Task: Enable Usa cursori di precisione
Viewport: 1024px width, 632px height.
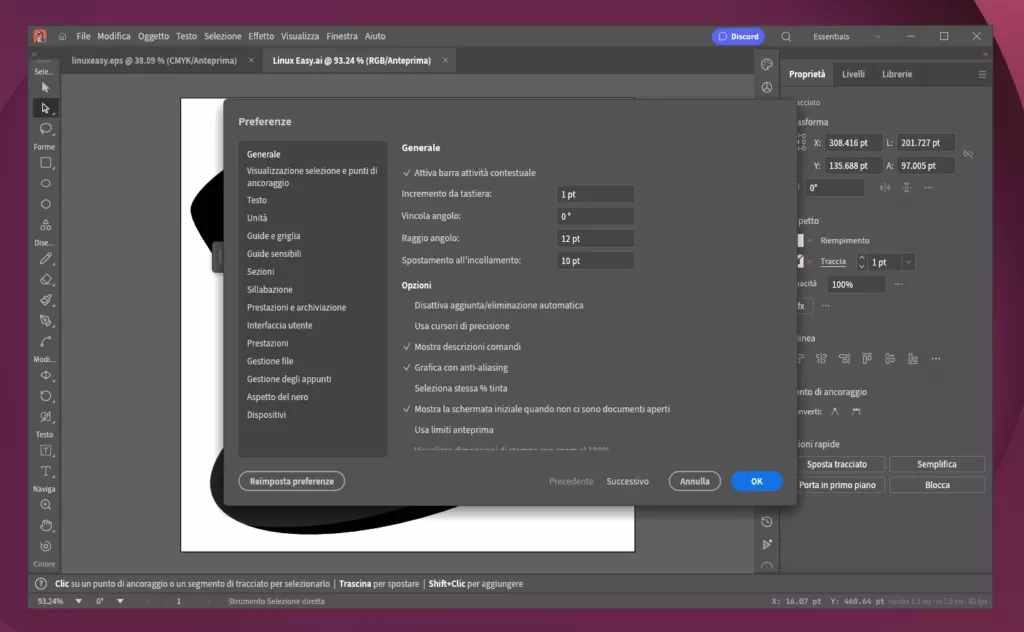Action: [462, 326]
